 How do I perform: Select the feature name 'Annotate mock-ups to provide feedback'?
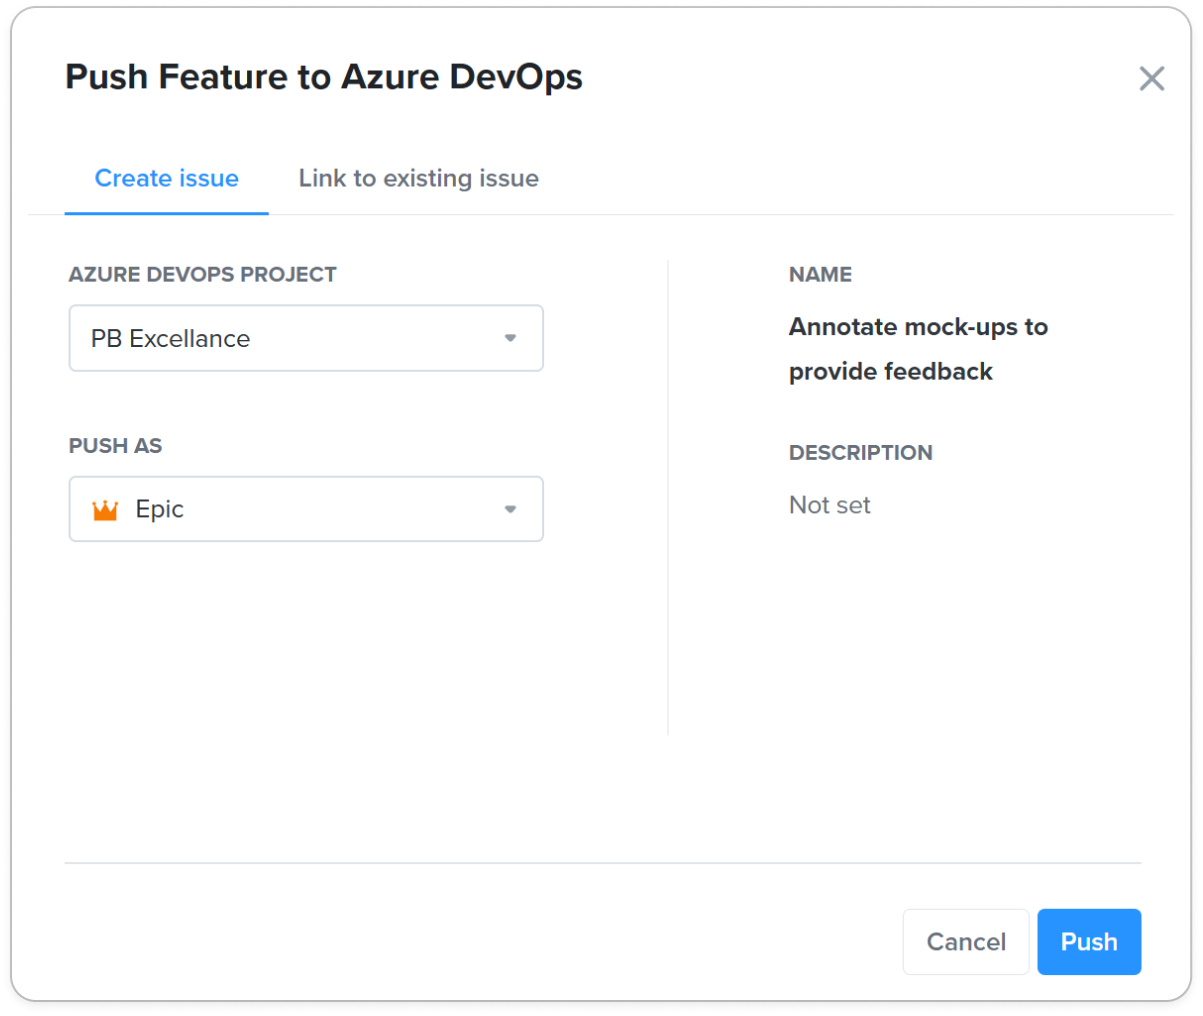[x=918, y=349]
